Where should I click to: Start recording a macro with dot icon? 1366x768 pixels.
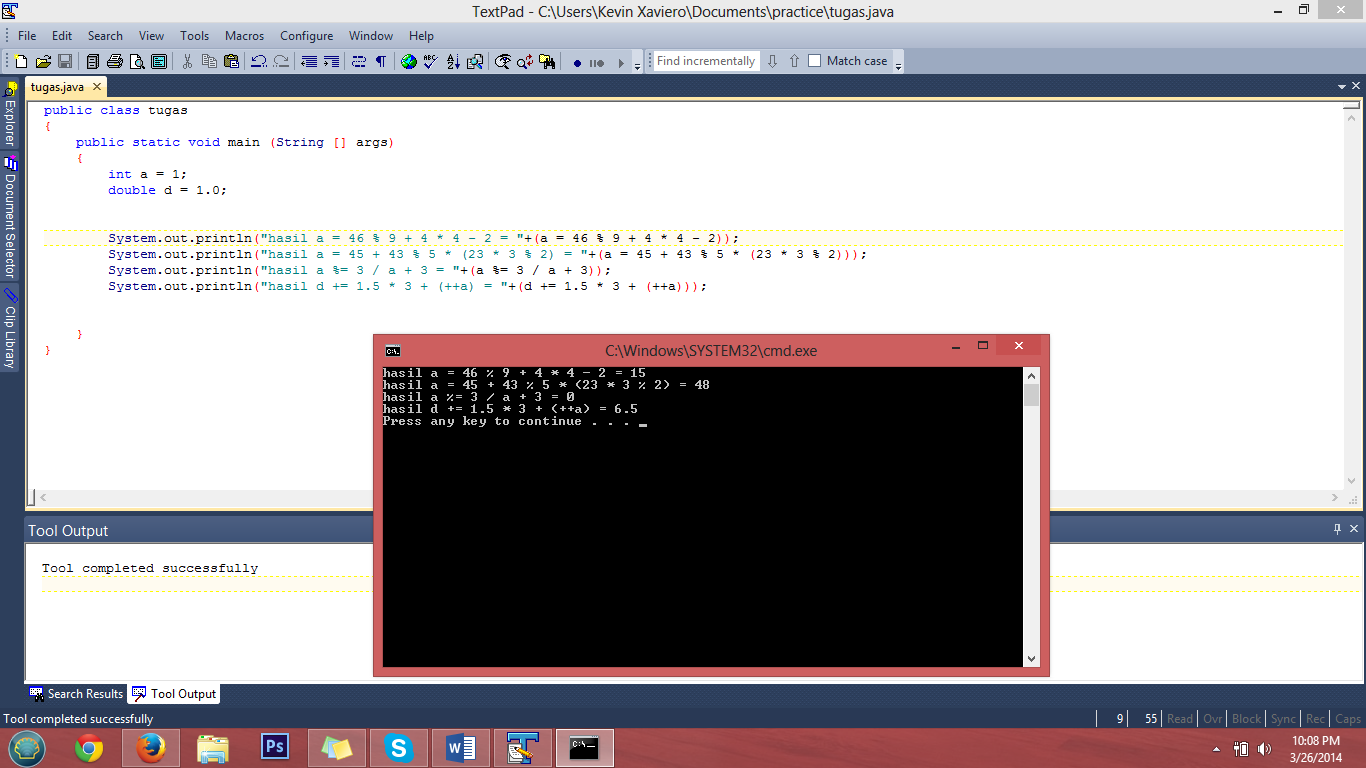(577, 62)
